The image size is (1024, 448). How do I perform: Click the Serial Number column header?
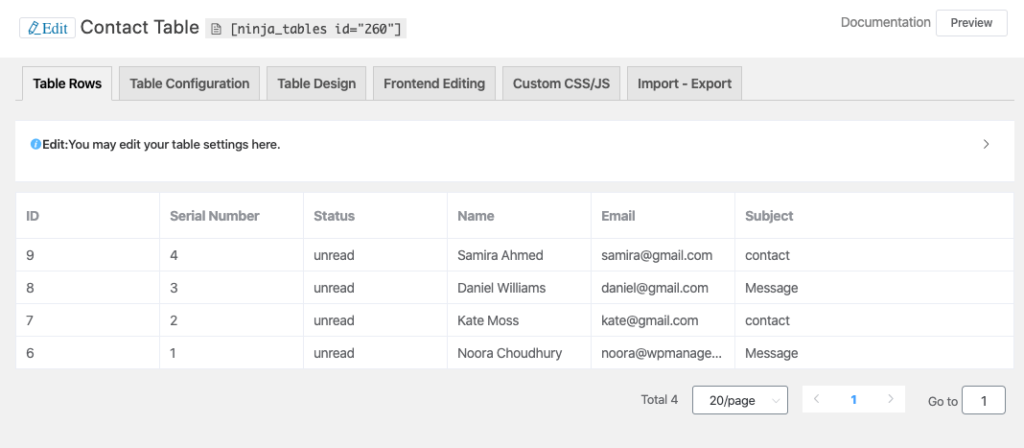pyautogui.click(x=214, y=215)
